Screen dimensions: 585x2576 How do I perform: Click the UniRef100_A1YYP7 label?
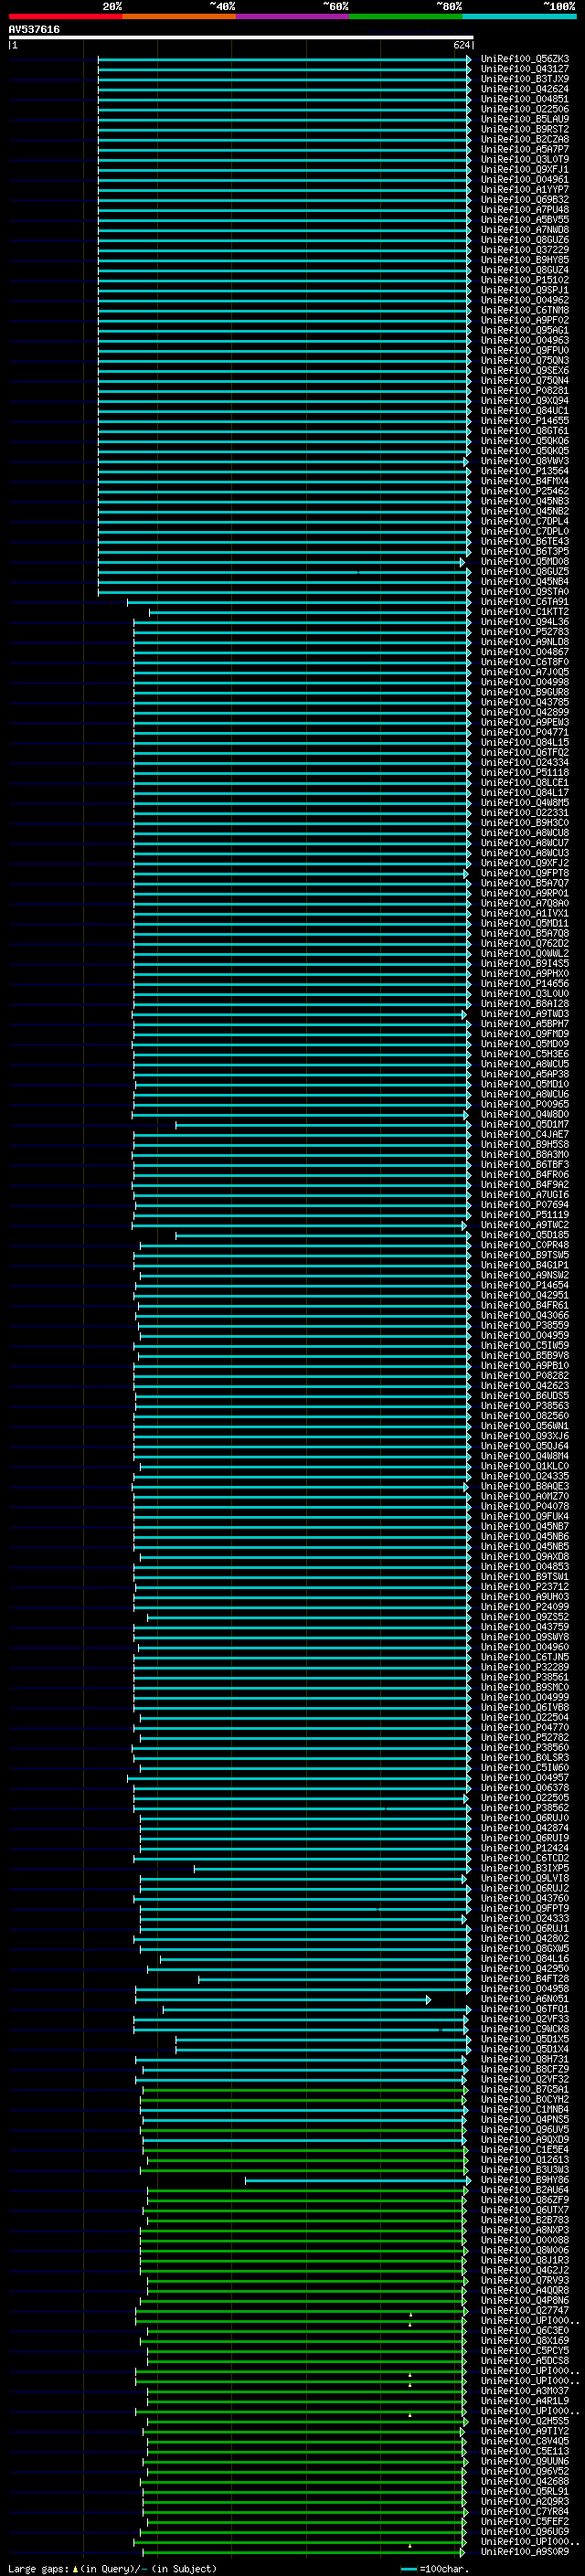pyautogui.click(x=525, y=190)
